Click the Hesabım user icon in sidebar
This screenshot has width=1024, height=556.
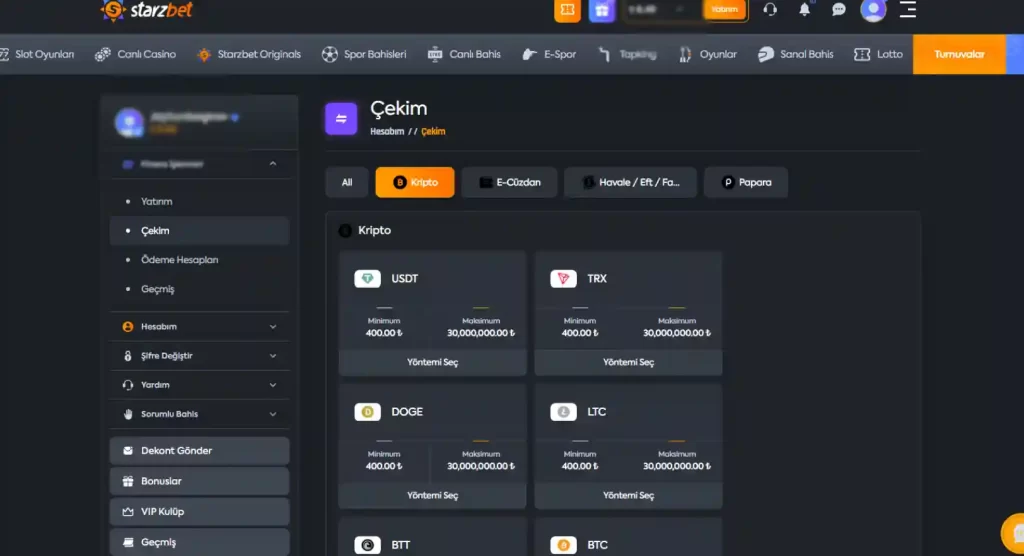[x=128, y=327]
